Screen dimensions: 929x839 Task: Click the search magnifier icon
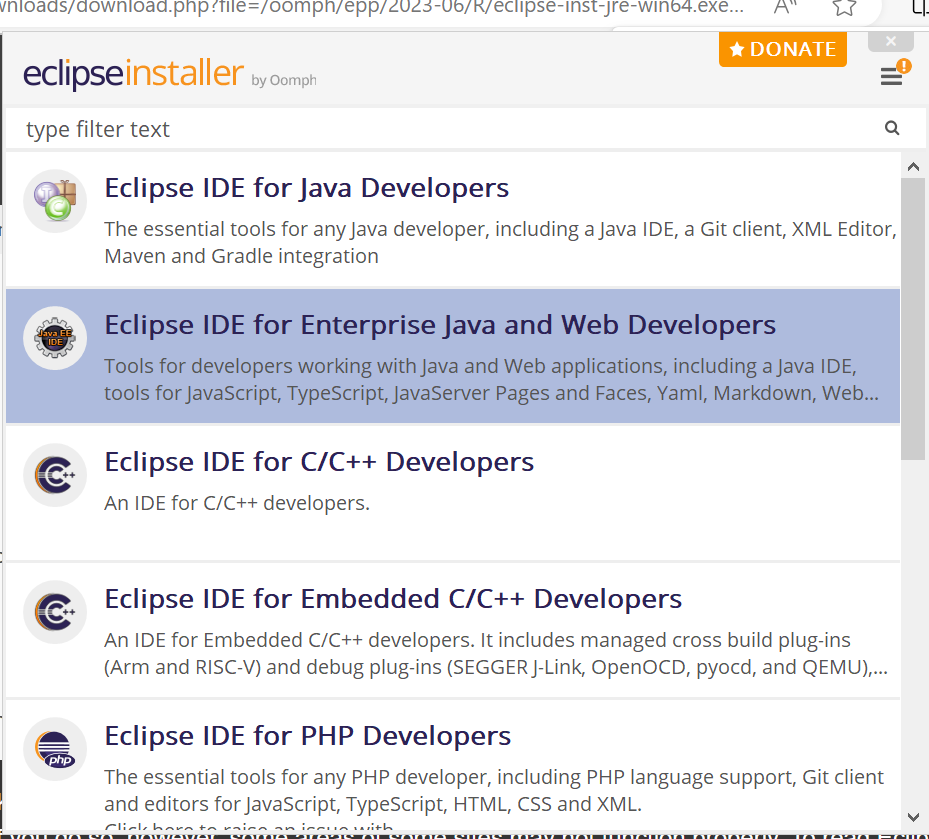pyautogui.click(x=892, y=128)
